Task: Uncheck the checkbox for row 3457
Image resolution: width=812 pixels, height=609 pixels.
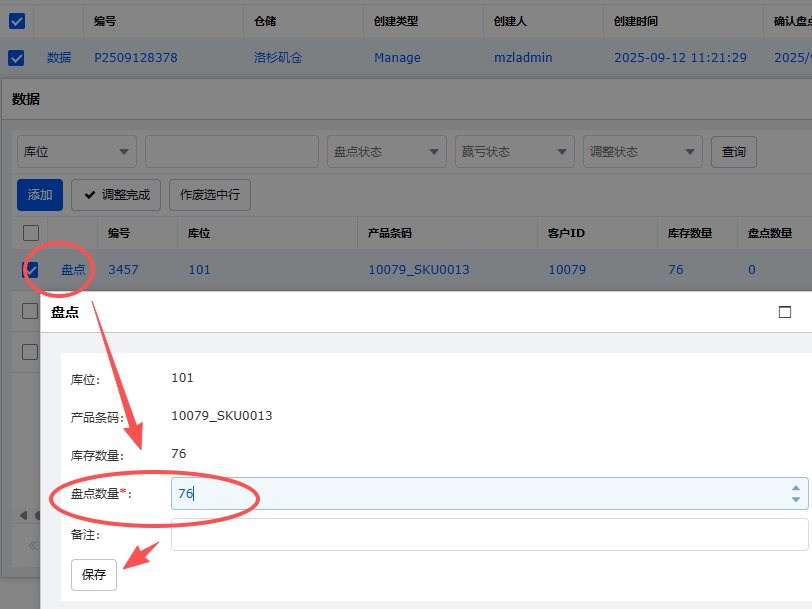Action: click(x=30, y=269)
